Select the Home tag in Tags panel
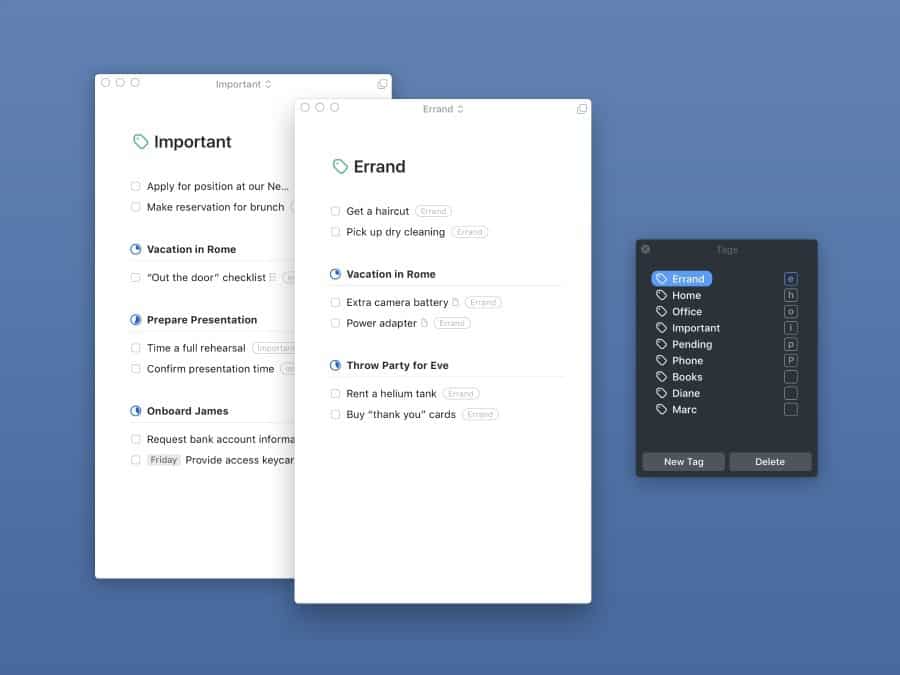Image resolution: width=900 pixels, height=675 pixels. [686, 295]
